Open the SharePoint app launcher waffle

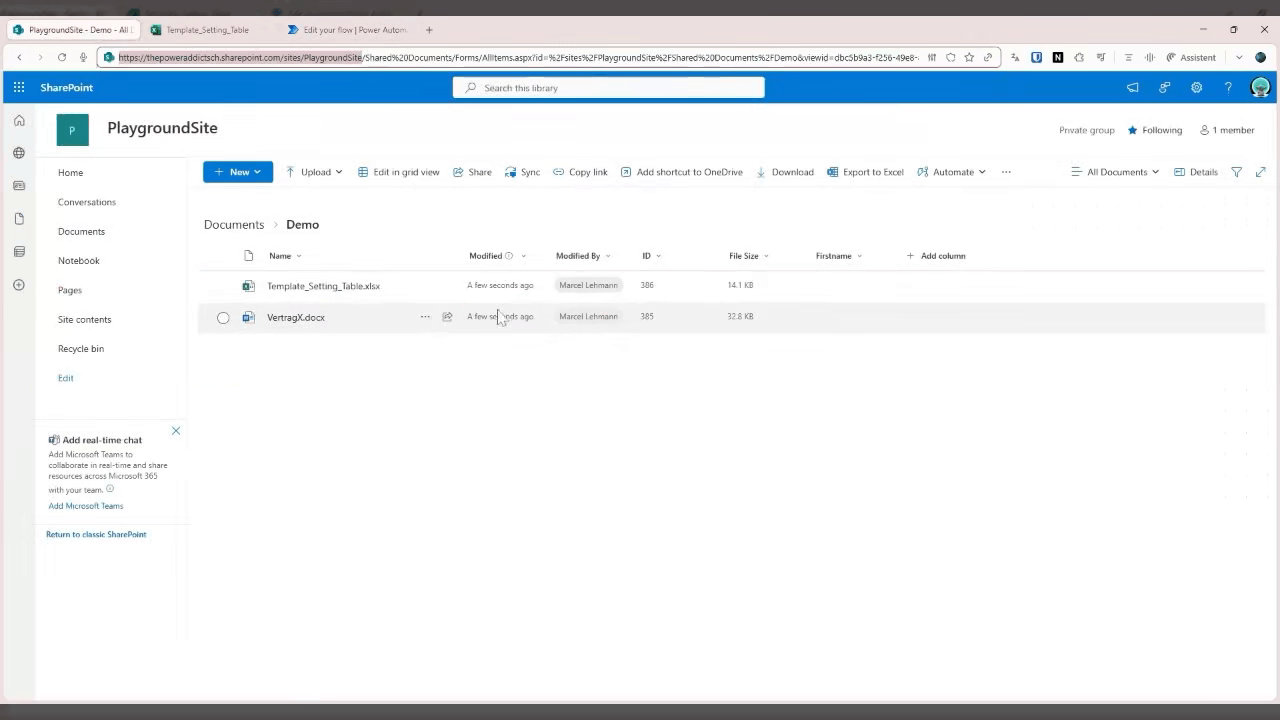point(19,88)
